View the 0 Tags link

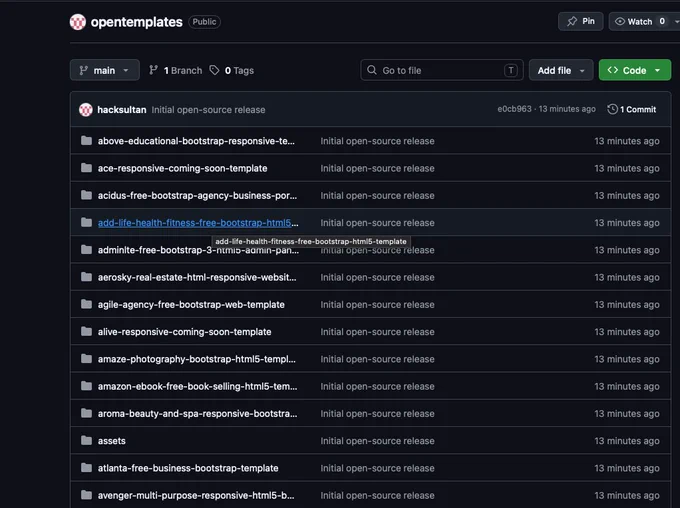[x=232, y=70]
